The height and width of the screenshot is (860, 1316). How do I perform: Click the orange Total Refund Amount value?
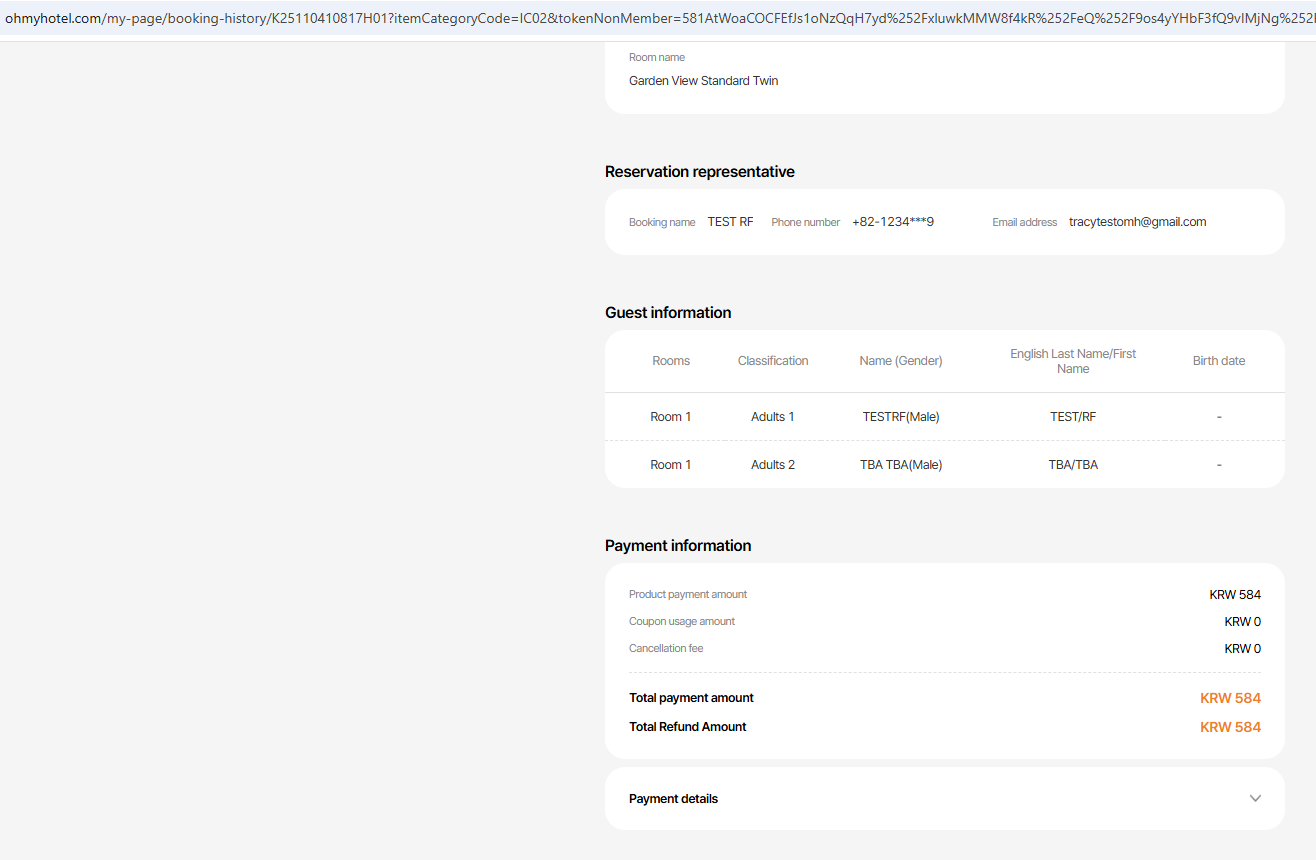(1230, 727)
